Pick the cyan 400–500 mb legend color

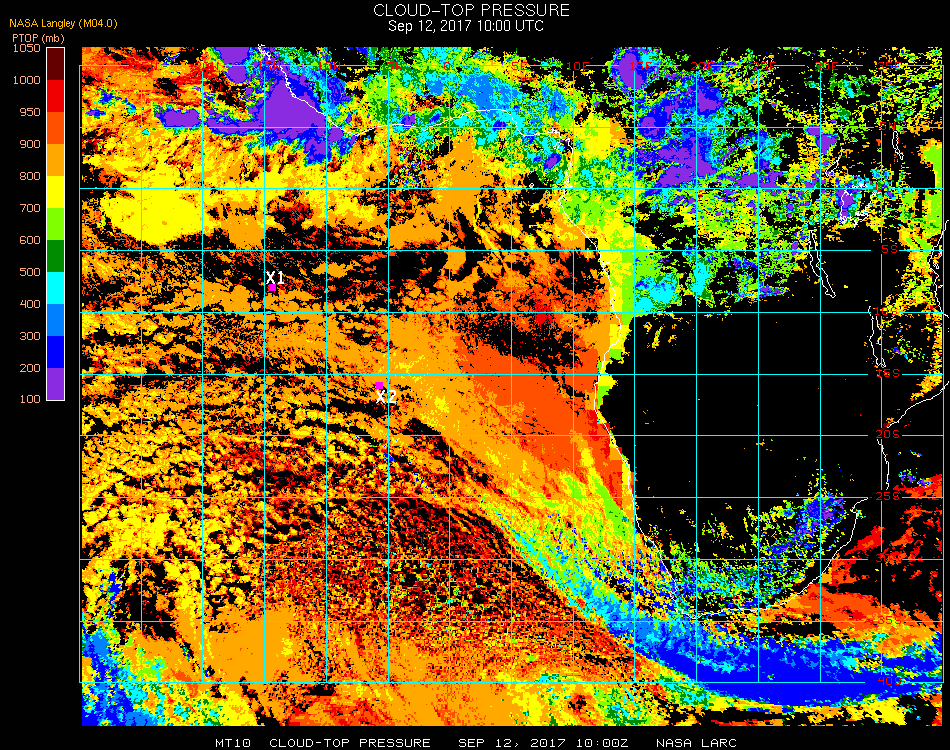55,288
